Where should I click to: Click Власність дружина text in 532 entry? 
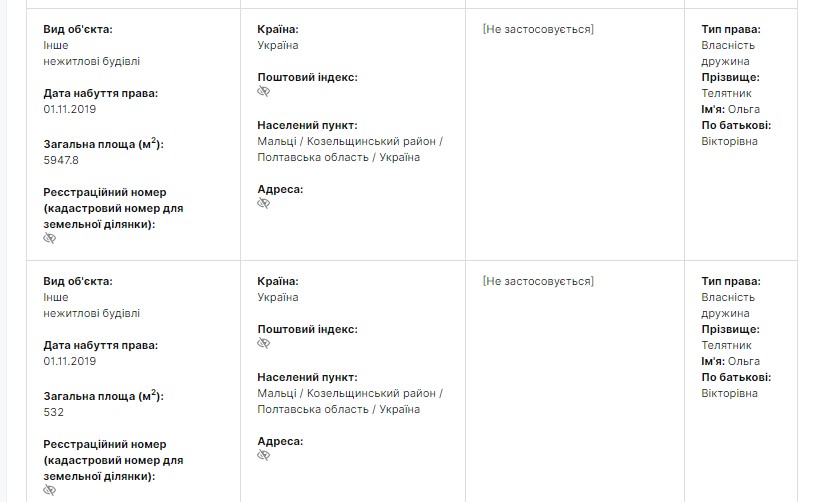[727, 305]
